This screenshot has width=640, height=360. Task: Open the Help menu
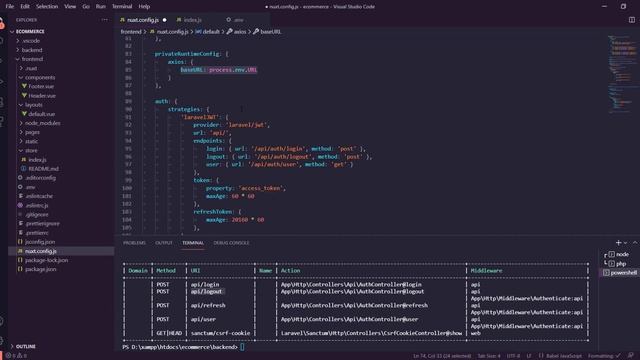[x=144, y=7]
